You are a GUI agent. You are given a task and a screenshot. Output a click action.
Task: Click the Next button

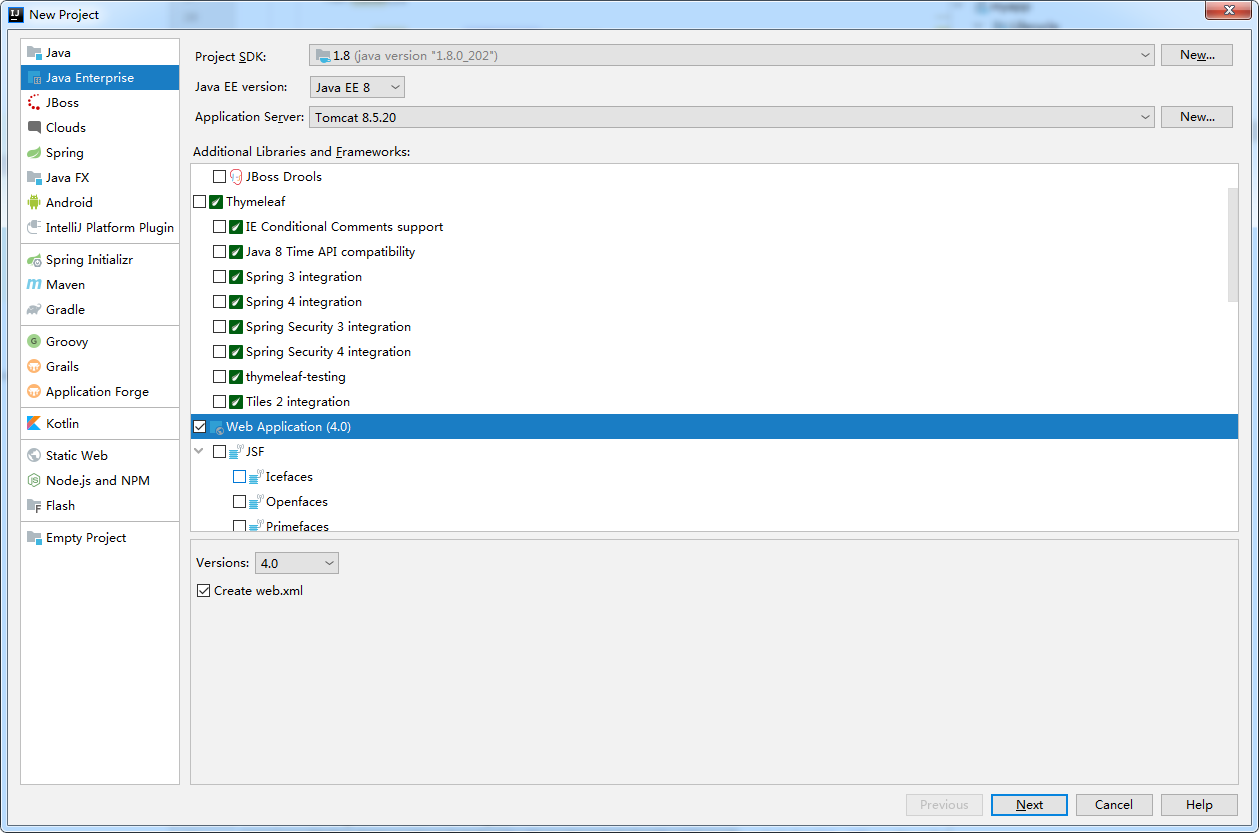[x=1029, y=804]
